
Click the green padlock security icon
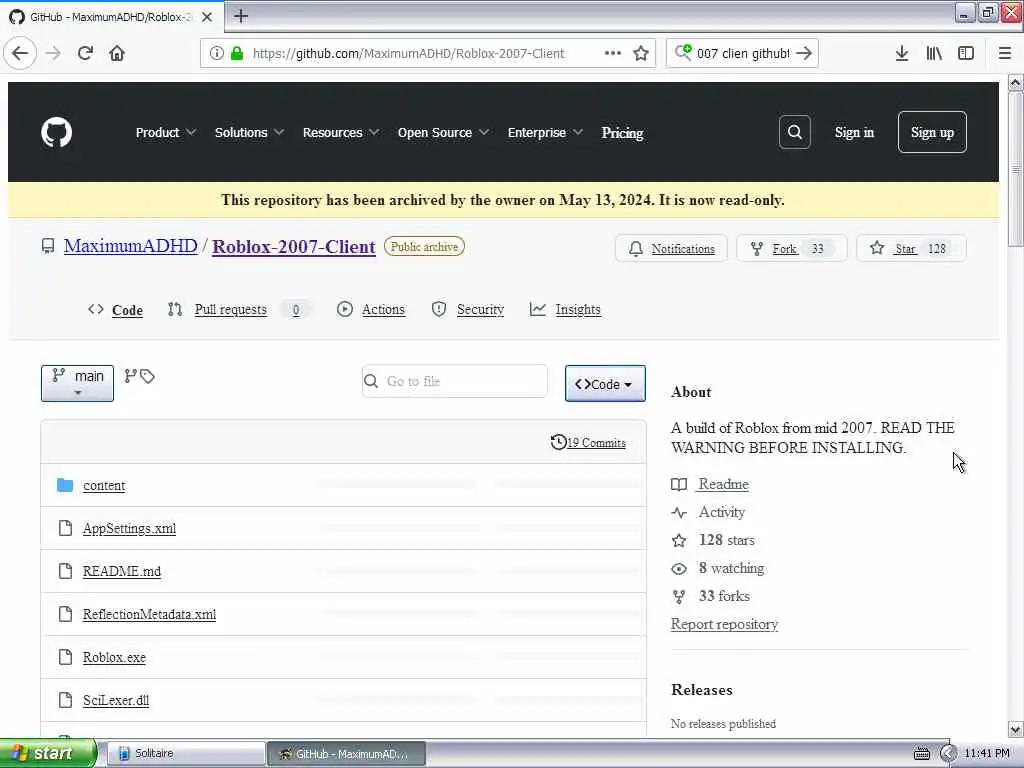(238, 54)
